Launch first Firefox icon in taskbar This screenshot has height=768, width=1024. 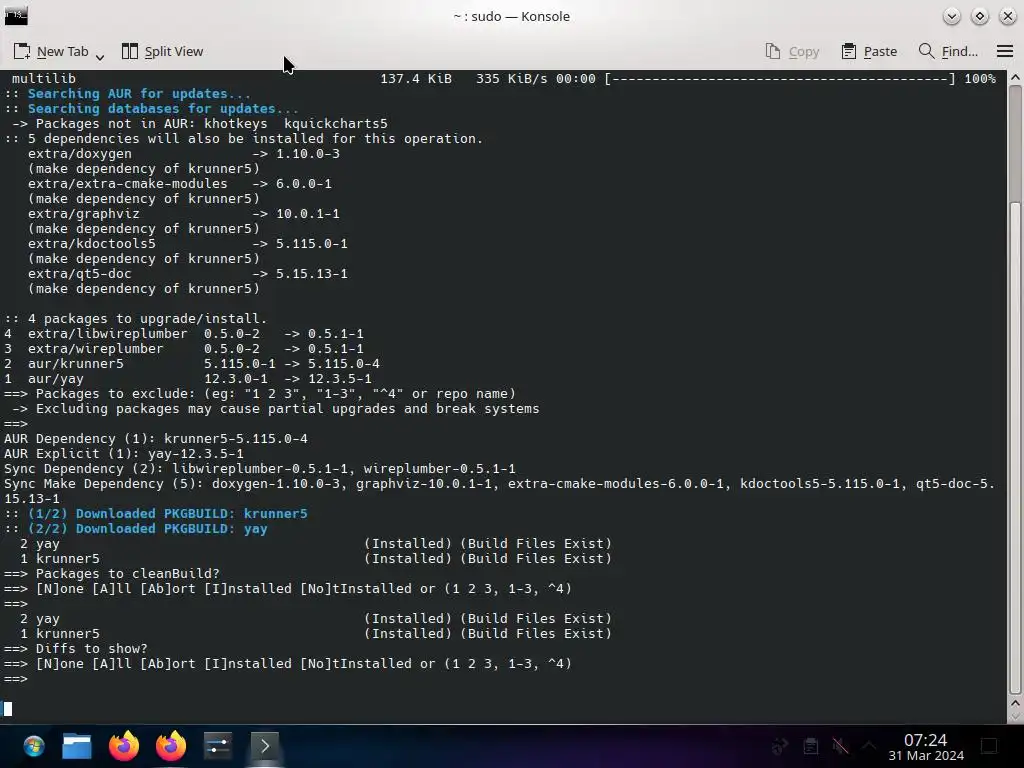pos(123,746)
